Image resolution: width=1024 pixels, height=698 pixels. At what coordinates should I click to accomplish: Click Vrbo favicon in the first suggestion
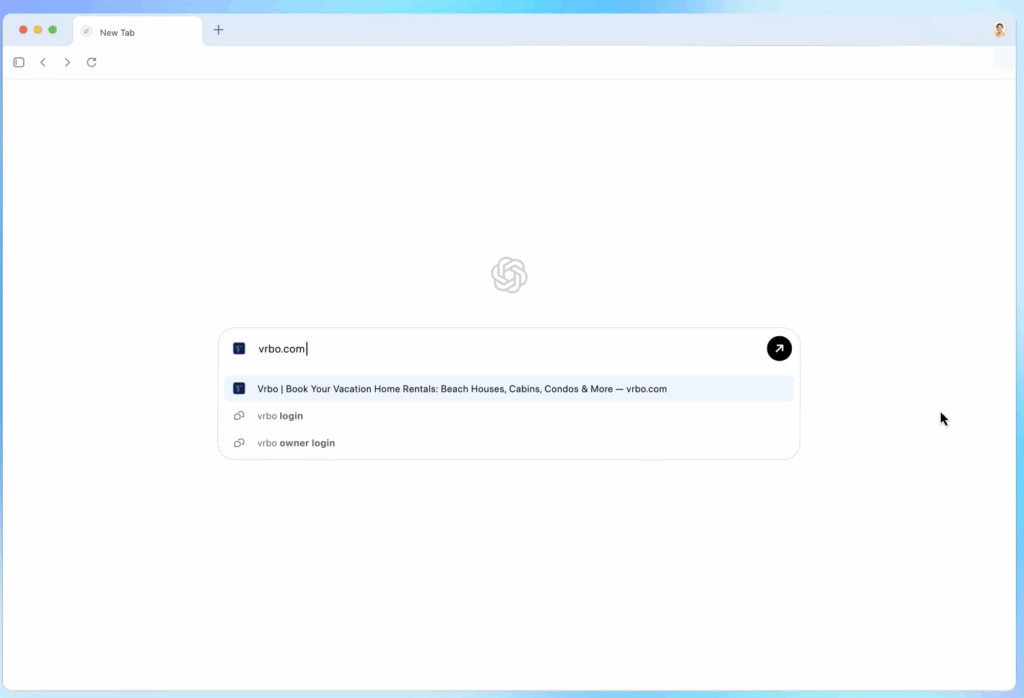(x=239, y=389)
